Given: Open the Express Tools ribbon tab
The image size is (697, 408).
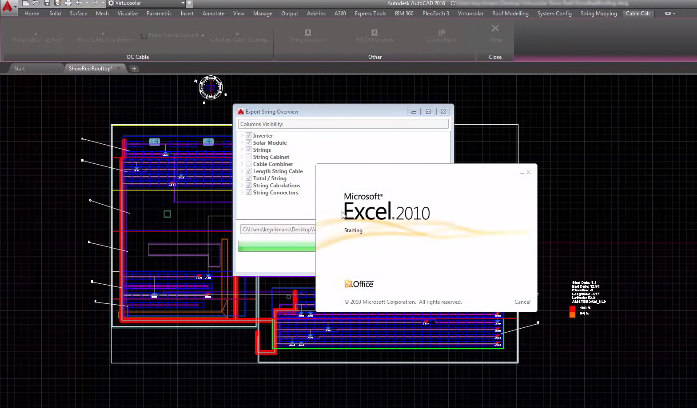Looking at the screenshot, I should point(370,13).
